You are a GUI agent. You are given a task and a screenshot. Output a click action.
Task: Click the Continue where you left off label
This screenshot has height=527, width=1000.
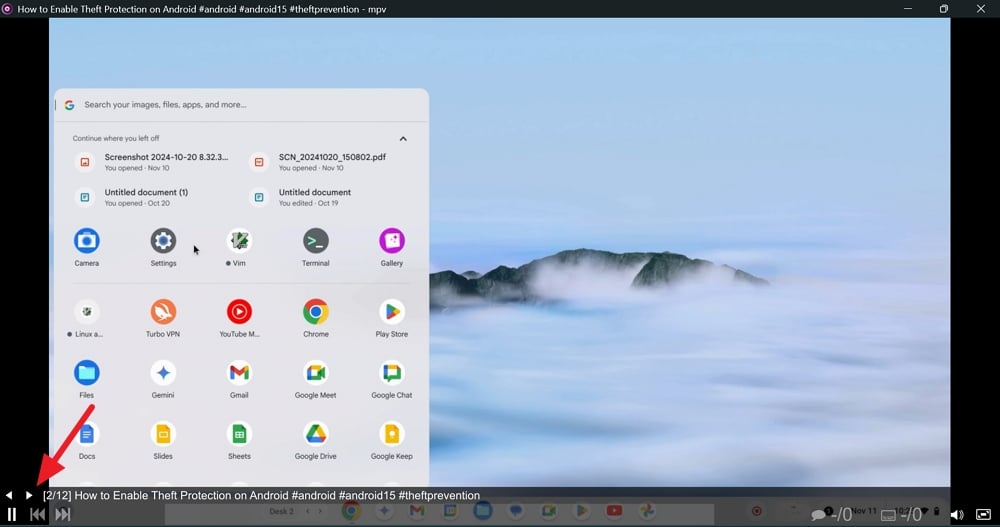pos(116,138)
